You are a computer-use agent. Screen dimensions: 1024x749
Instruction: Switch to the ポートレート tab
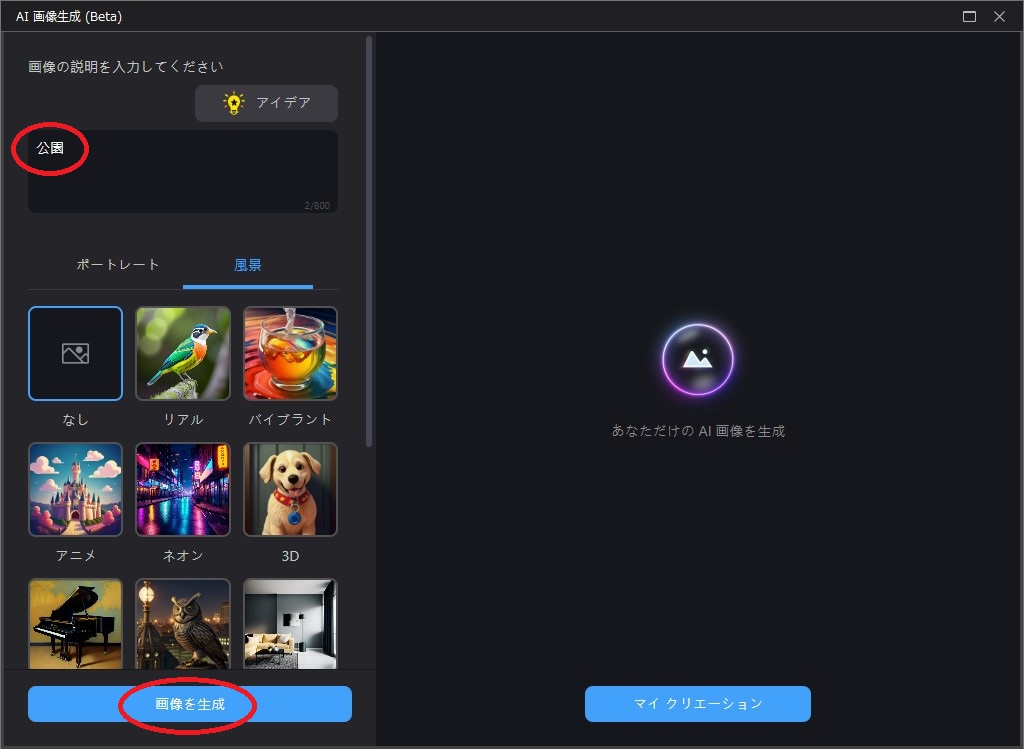(x=118, y=265)
